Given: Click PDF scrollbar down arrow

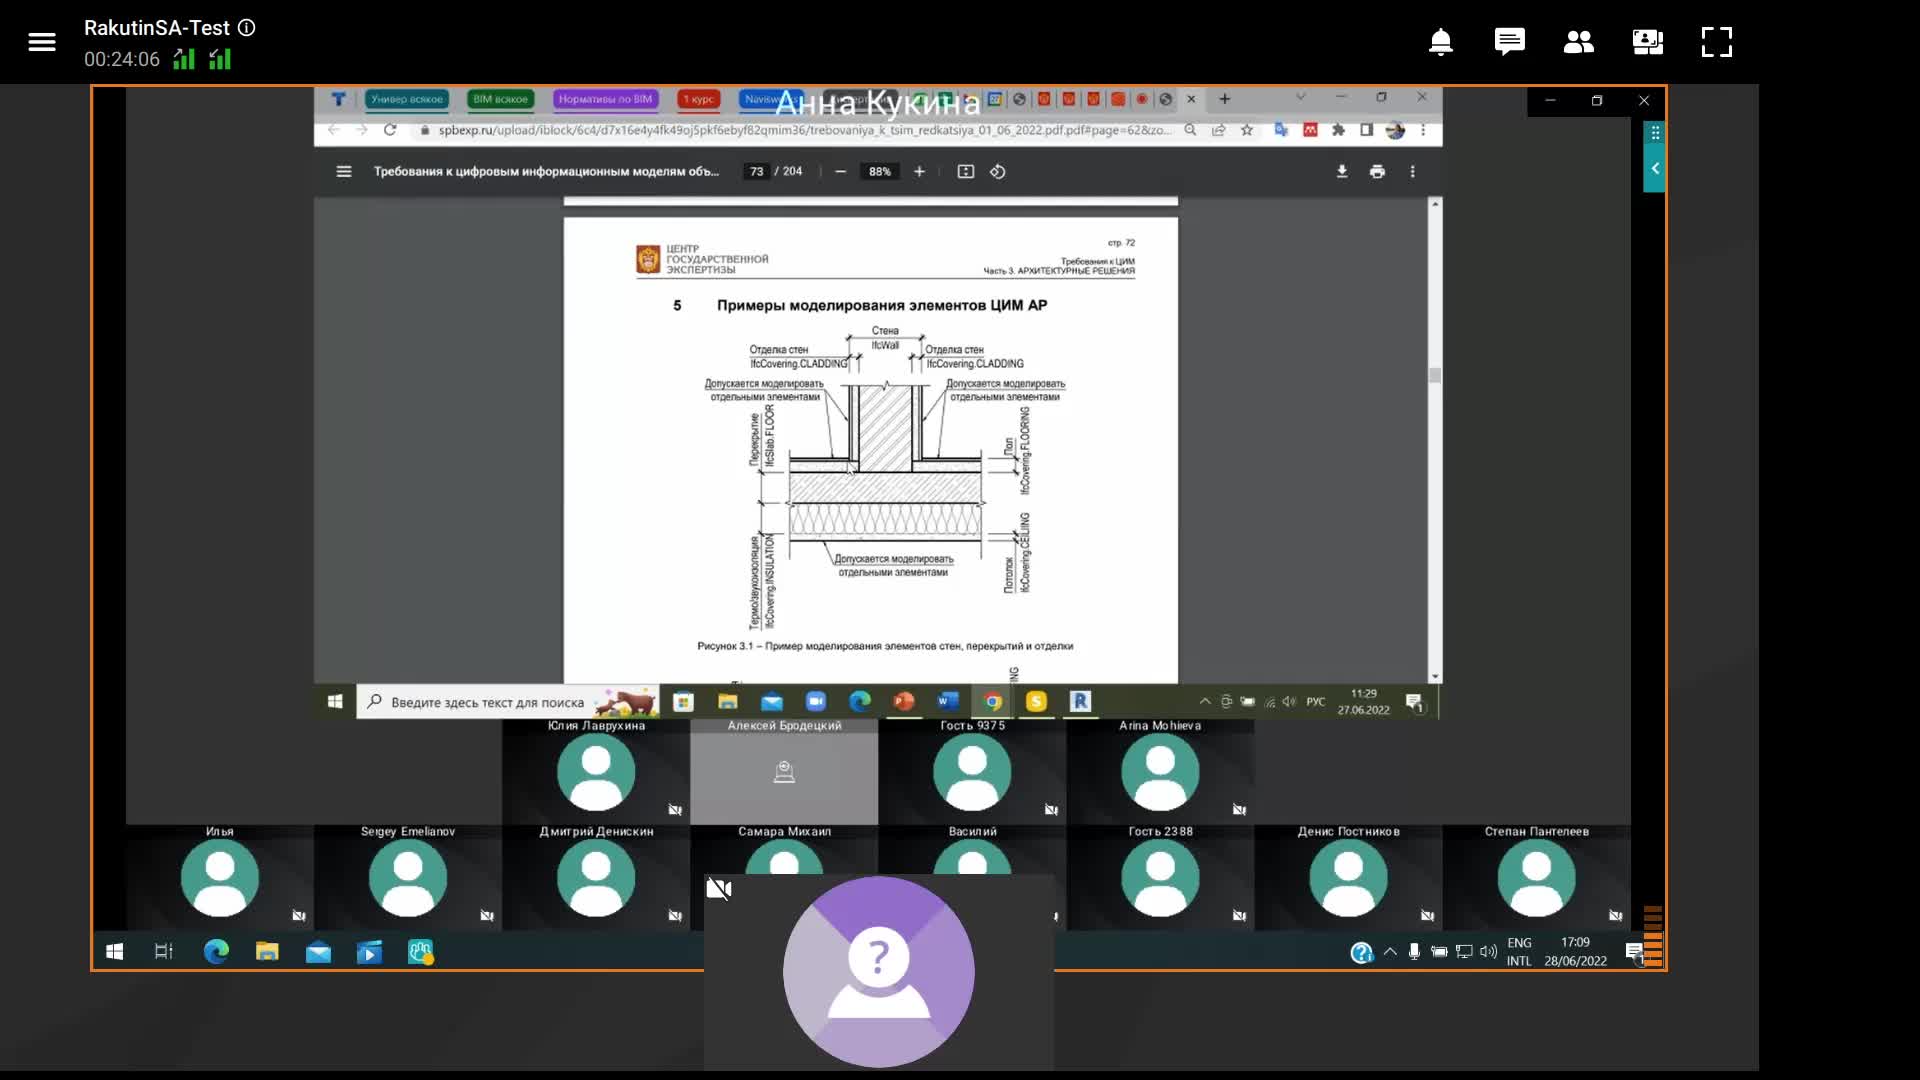Looking at the screenshot, I should (1435, 677).
